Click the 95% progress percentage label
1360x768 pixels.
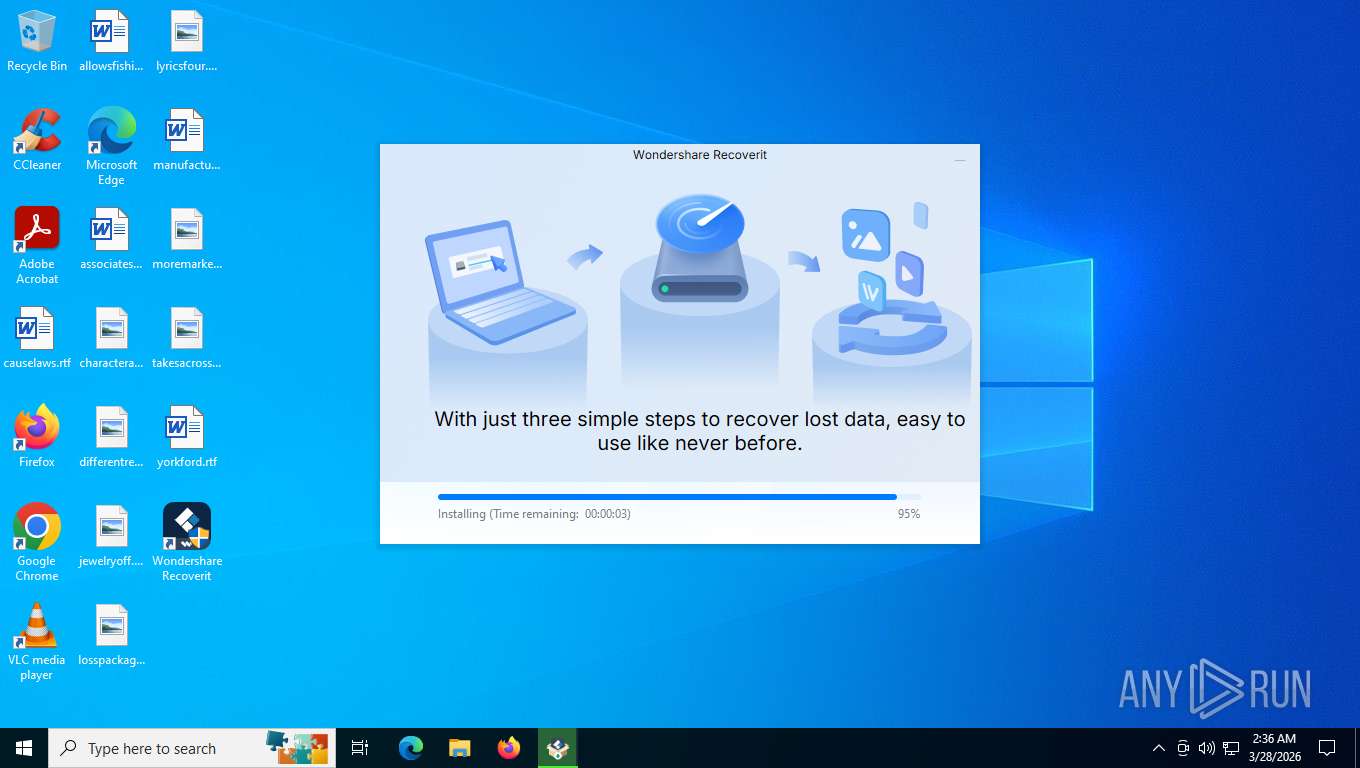[x=909, y=514]
